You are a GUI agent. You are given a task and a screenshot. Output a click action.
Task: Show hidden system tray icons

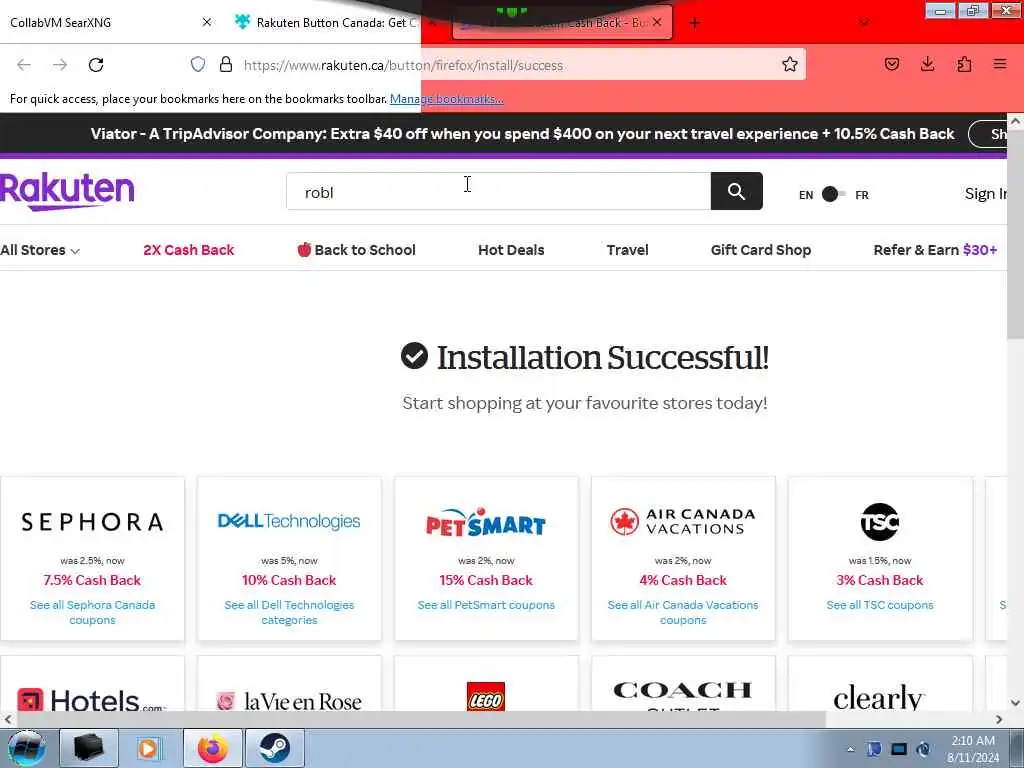click(x=850, y=749)
